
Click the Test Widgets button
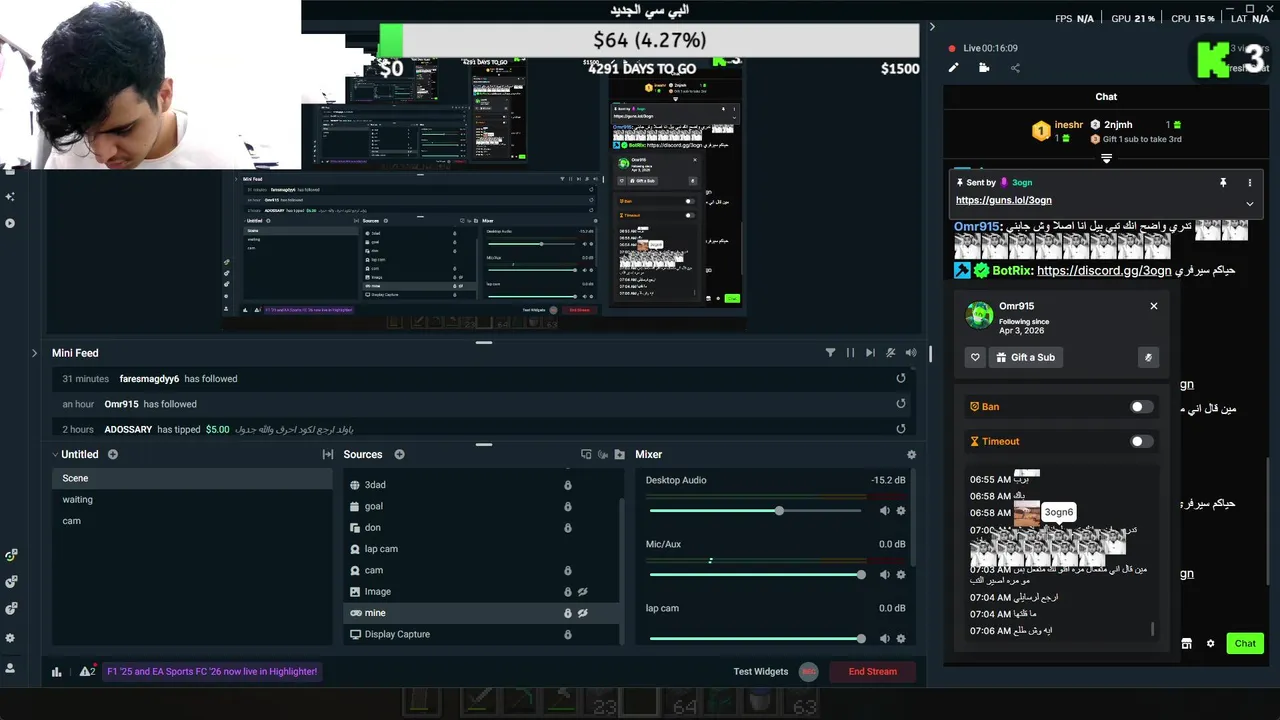pyautogui.click(x=760, y=672)
